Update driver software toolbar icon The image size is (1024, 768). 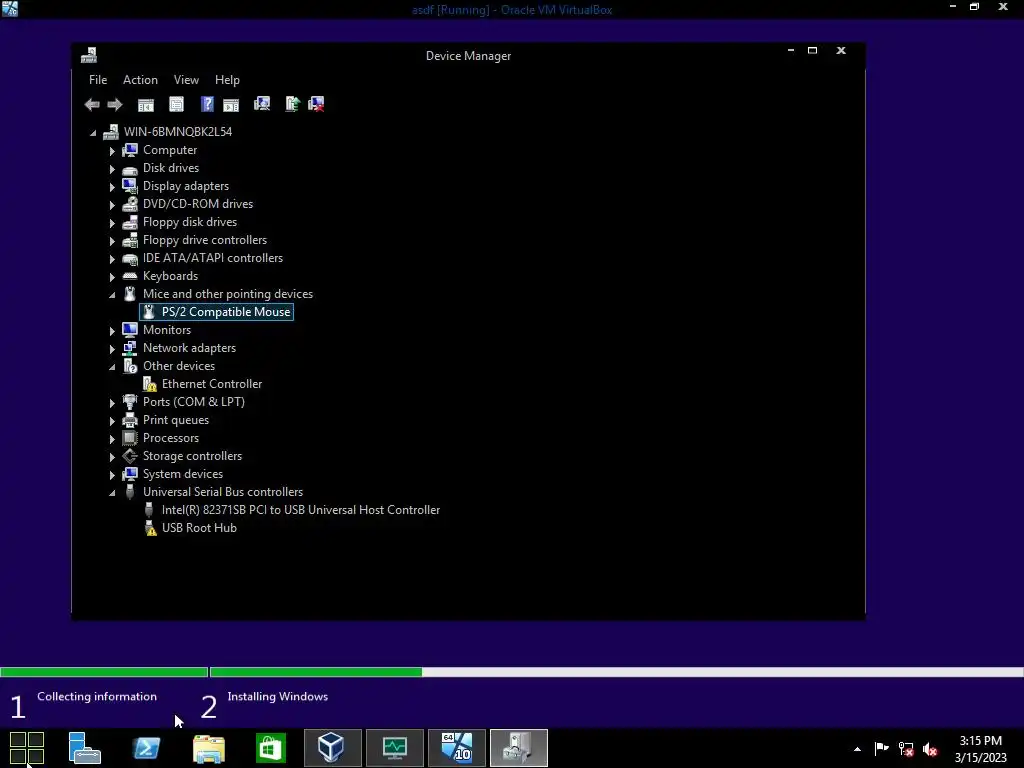pyautogui.click(x=292, y=104)
